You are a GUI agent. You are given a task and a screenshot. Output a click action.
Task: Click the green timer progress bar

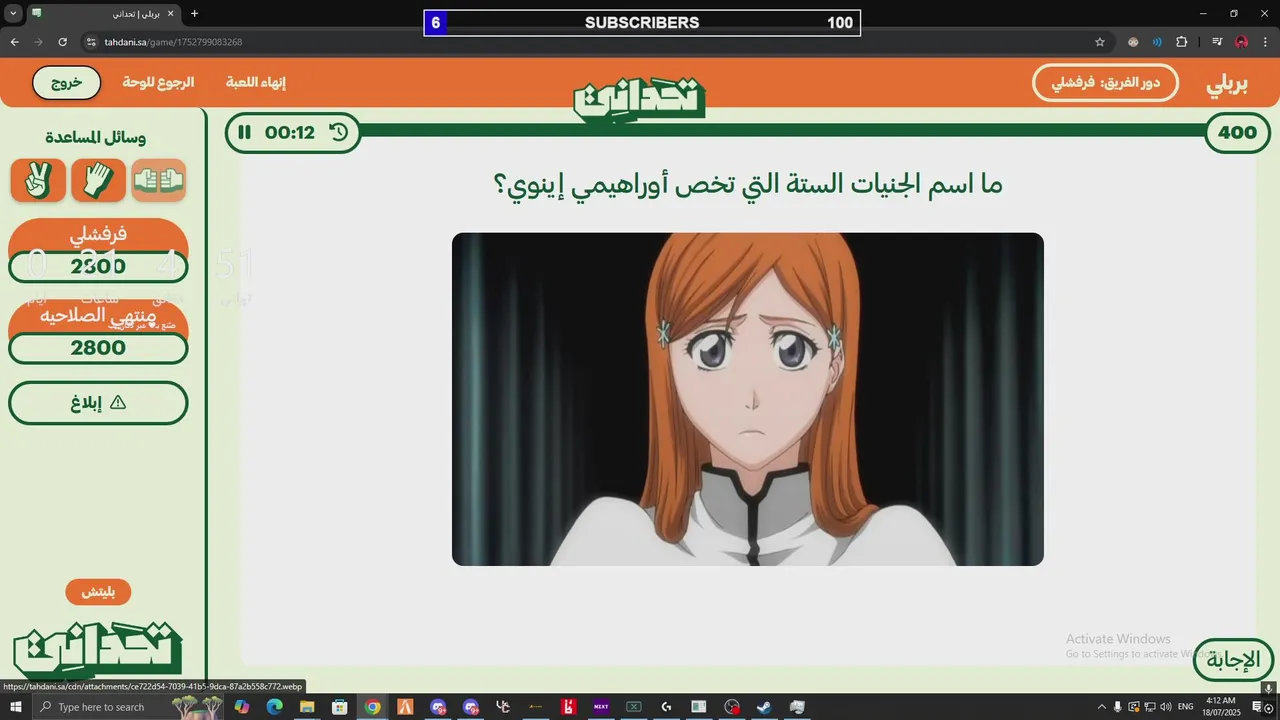pos(780,131)
